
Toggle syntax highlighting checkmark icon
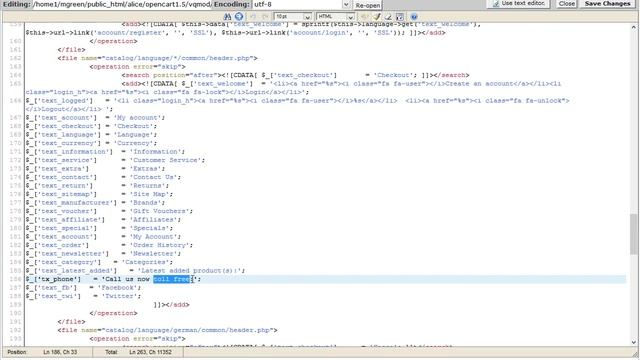(x=377, y=17)
